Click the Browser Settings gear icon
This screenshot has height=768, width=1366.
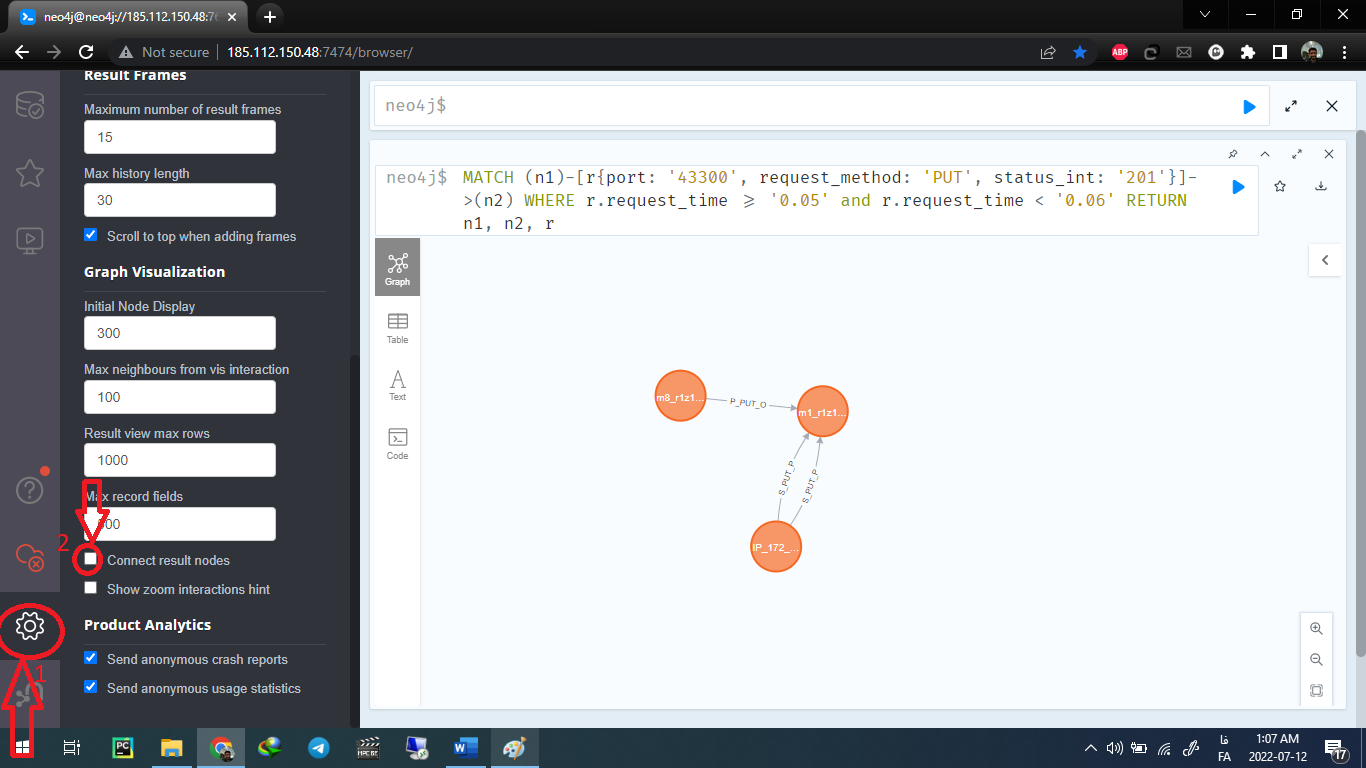coord(29,626)
